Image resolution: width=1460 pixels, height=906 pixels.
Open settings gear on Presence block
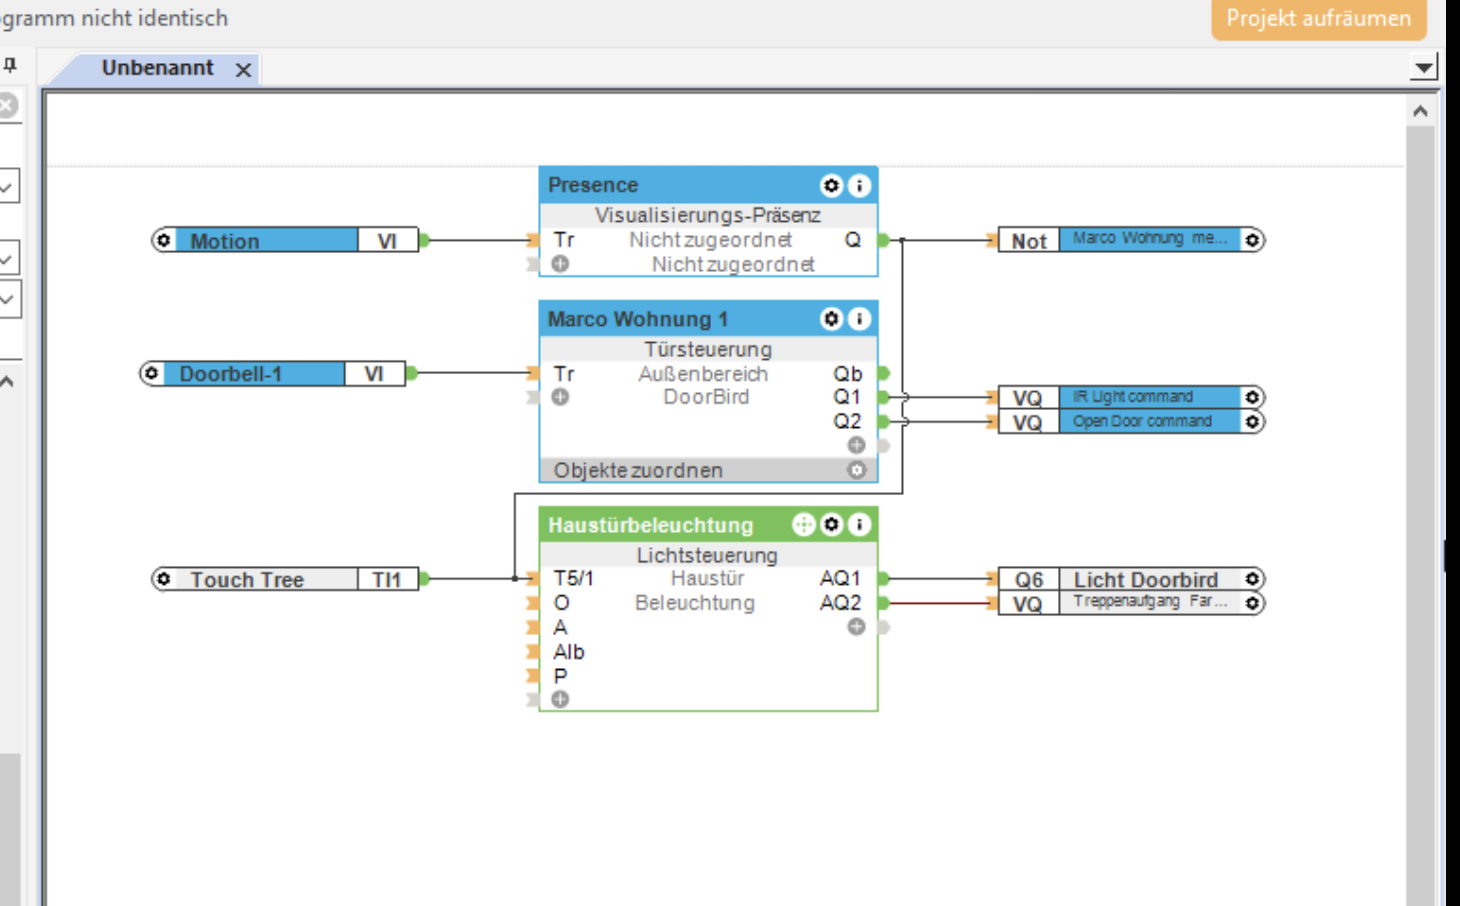pyautogui.click(x=831, y=185)
